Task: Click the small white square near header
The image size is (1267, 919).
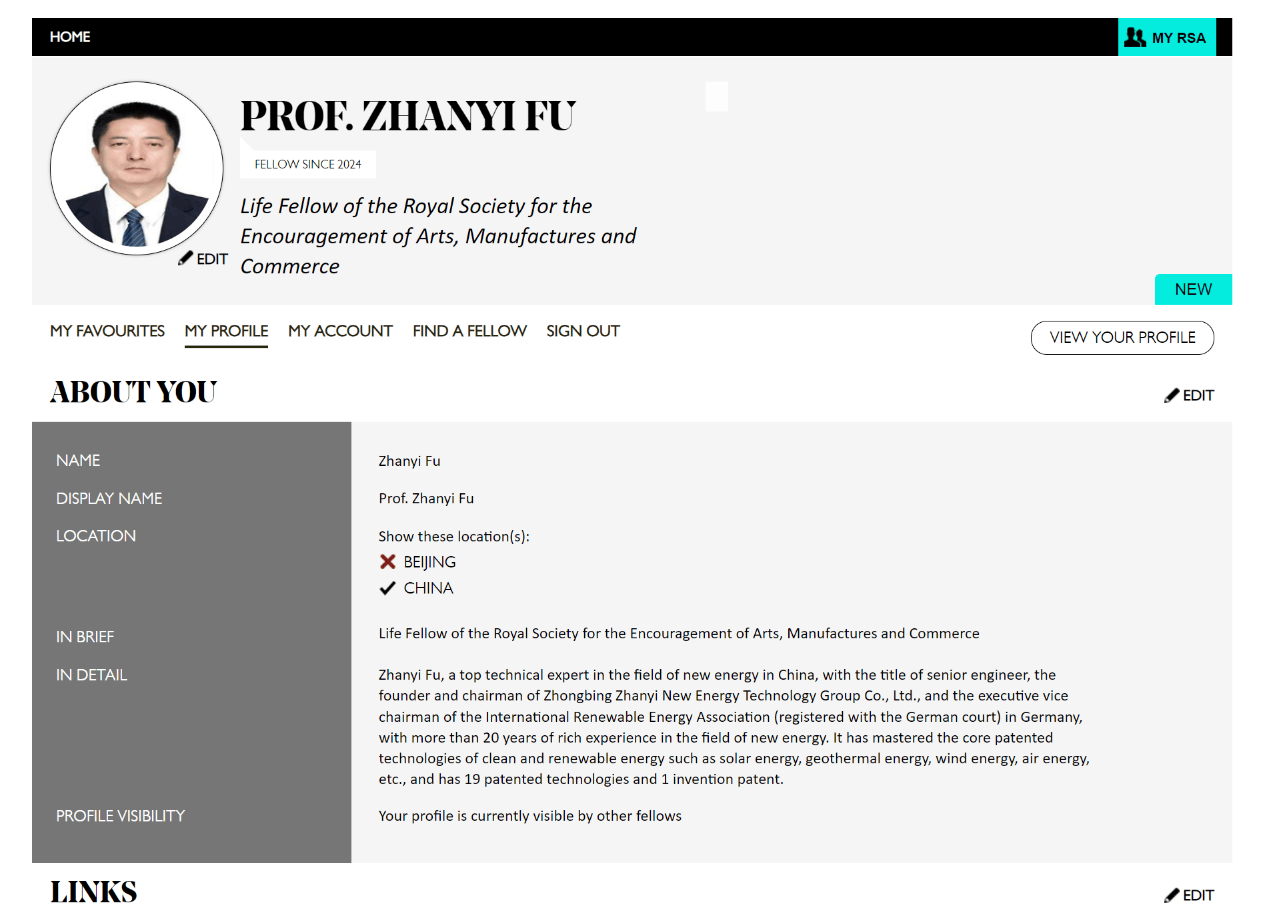Action: click(x=716, y=96)
